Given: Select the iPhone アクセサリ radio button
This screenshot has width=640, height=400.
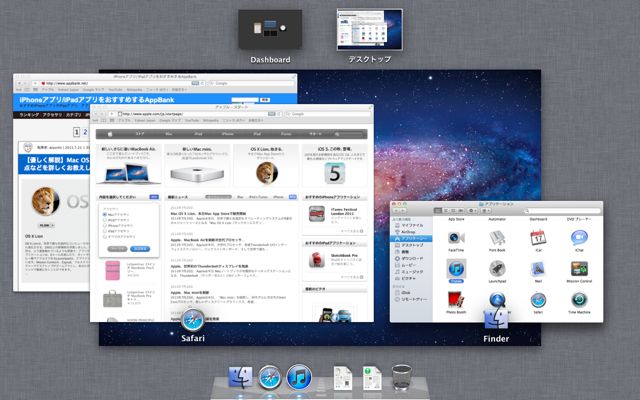Looking at the screenshot, I should click(x=105, y=225).
